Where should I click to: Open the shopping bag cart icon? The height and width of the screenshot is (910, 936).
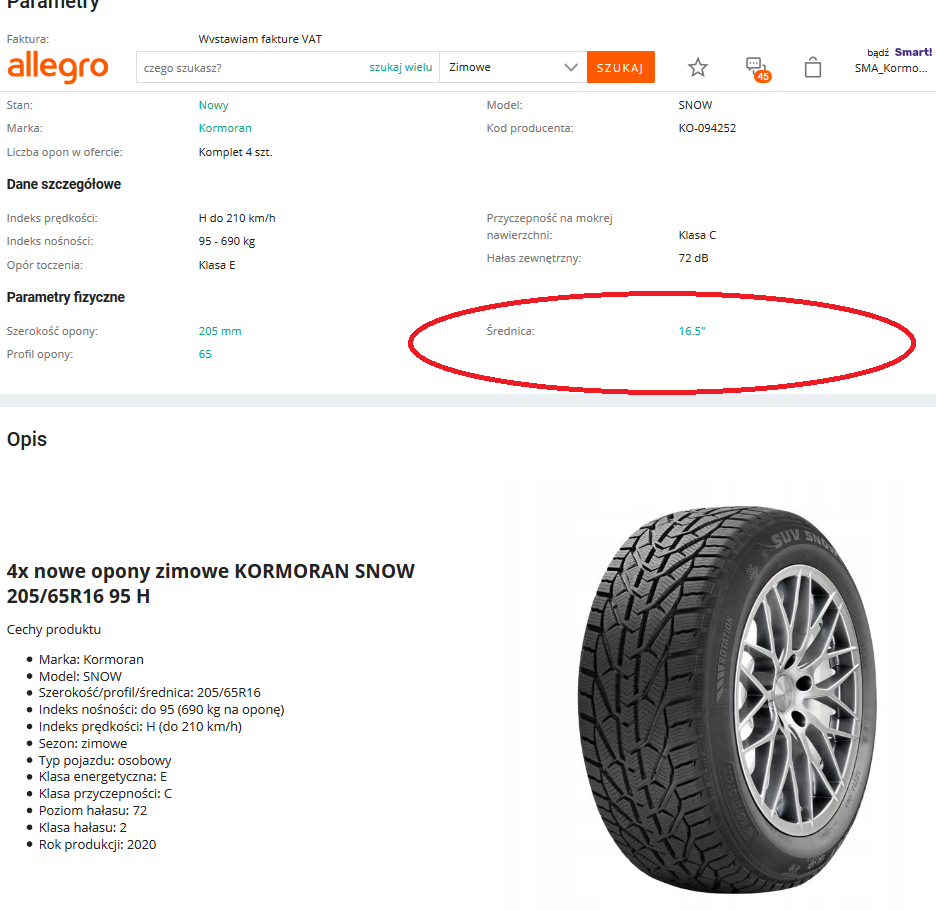(813, 67)
